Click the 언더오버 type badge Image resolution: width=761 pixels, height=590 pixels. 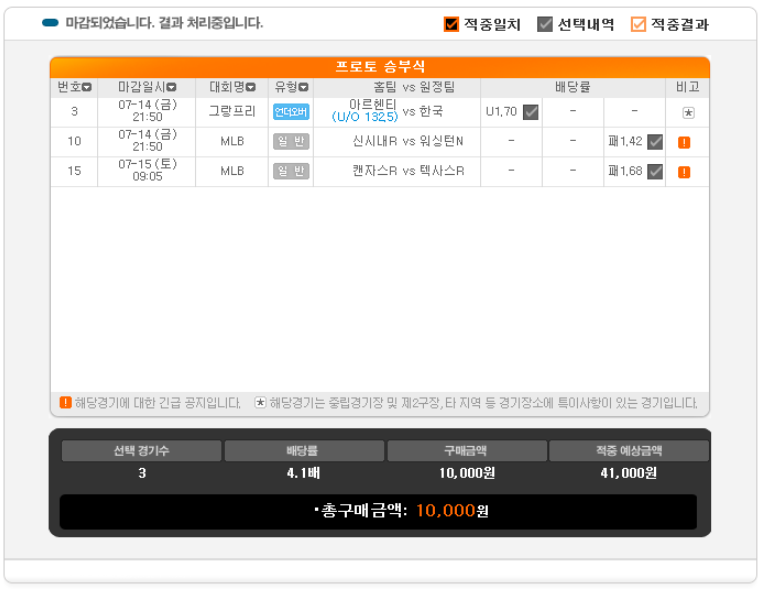291,112
